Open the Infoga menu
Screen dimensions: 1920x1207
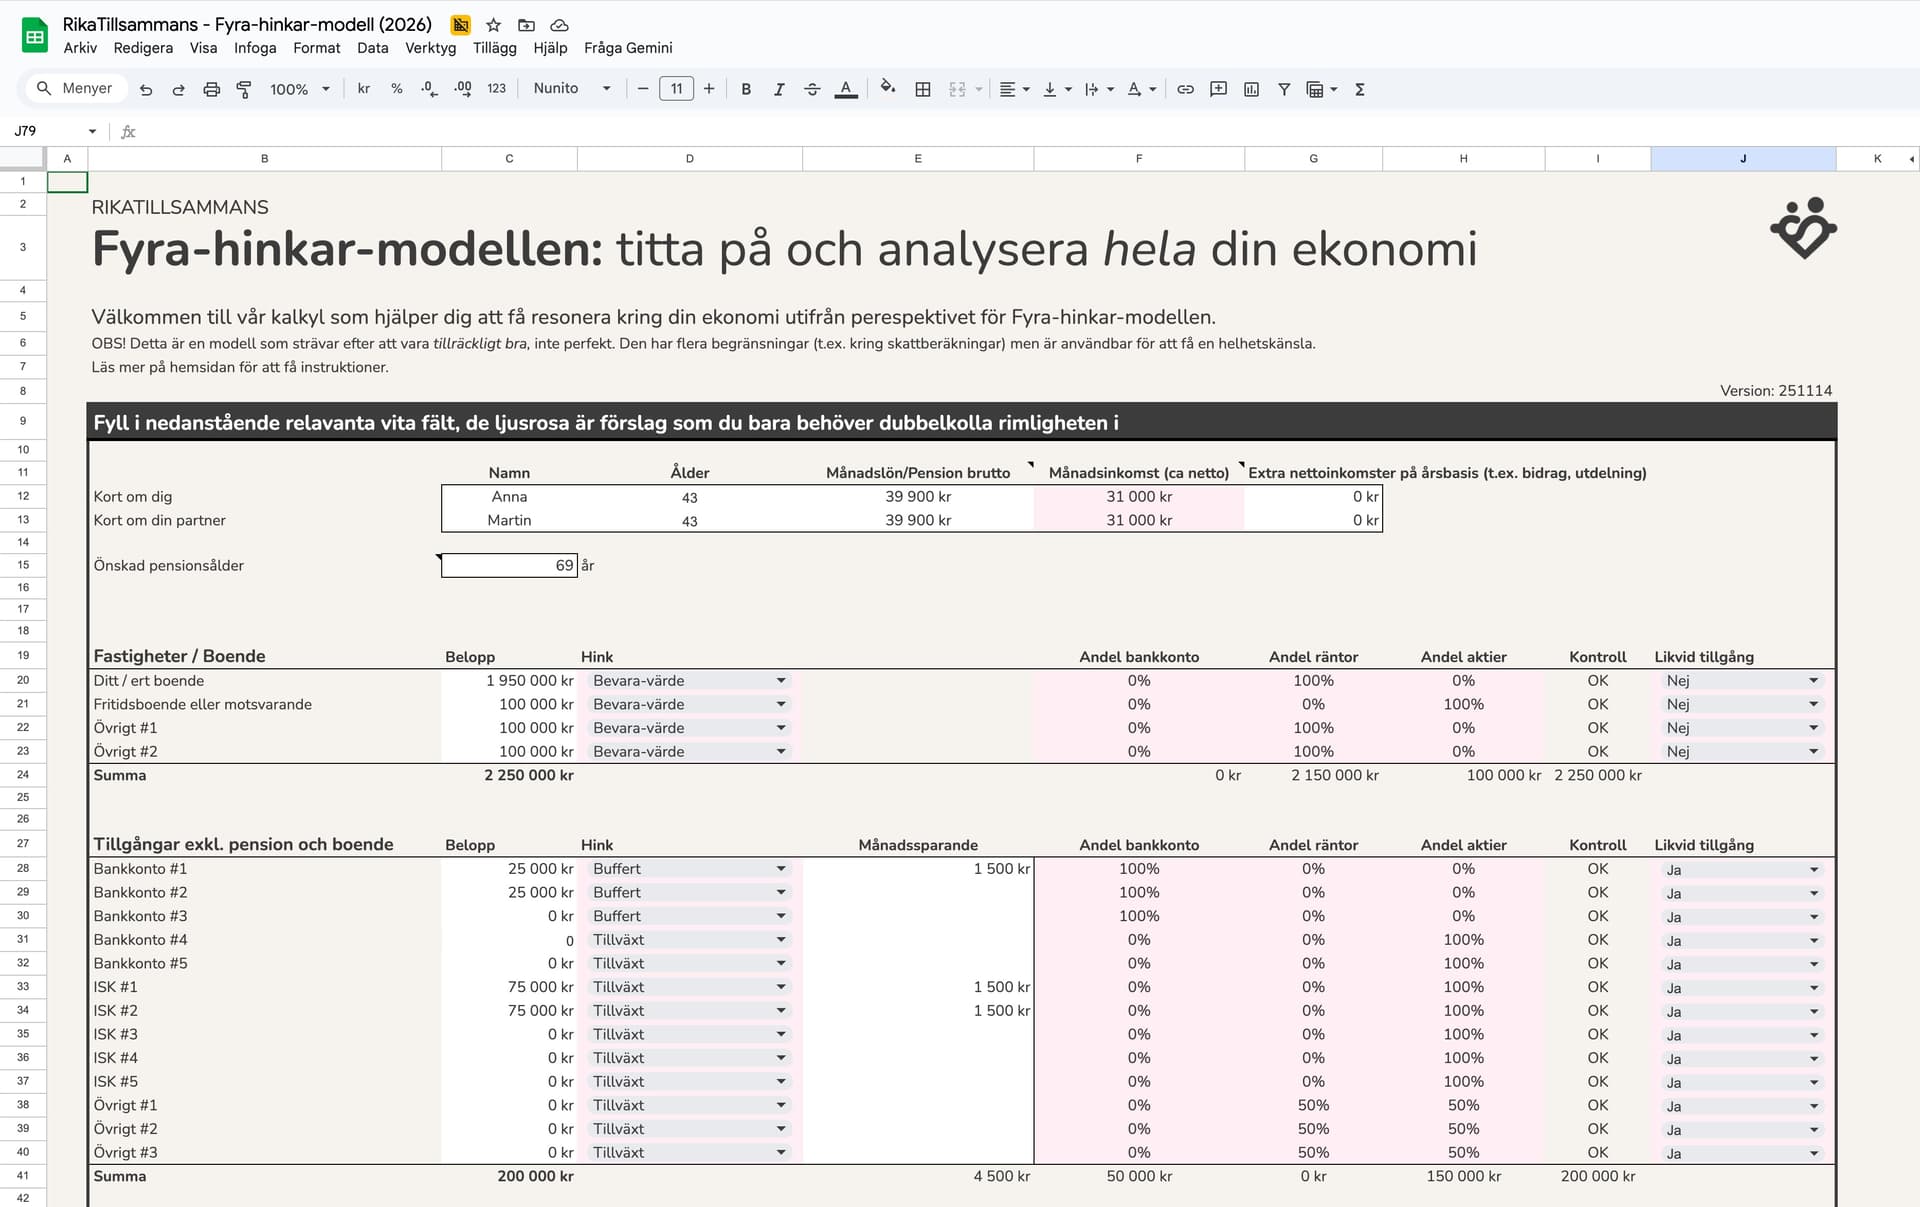255,48
